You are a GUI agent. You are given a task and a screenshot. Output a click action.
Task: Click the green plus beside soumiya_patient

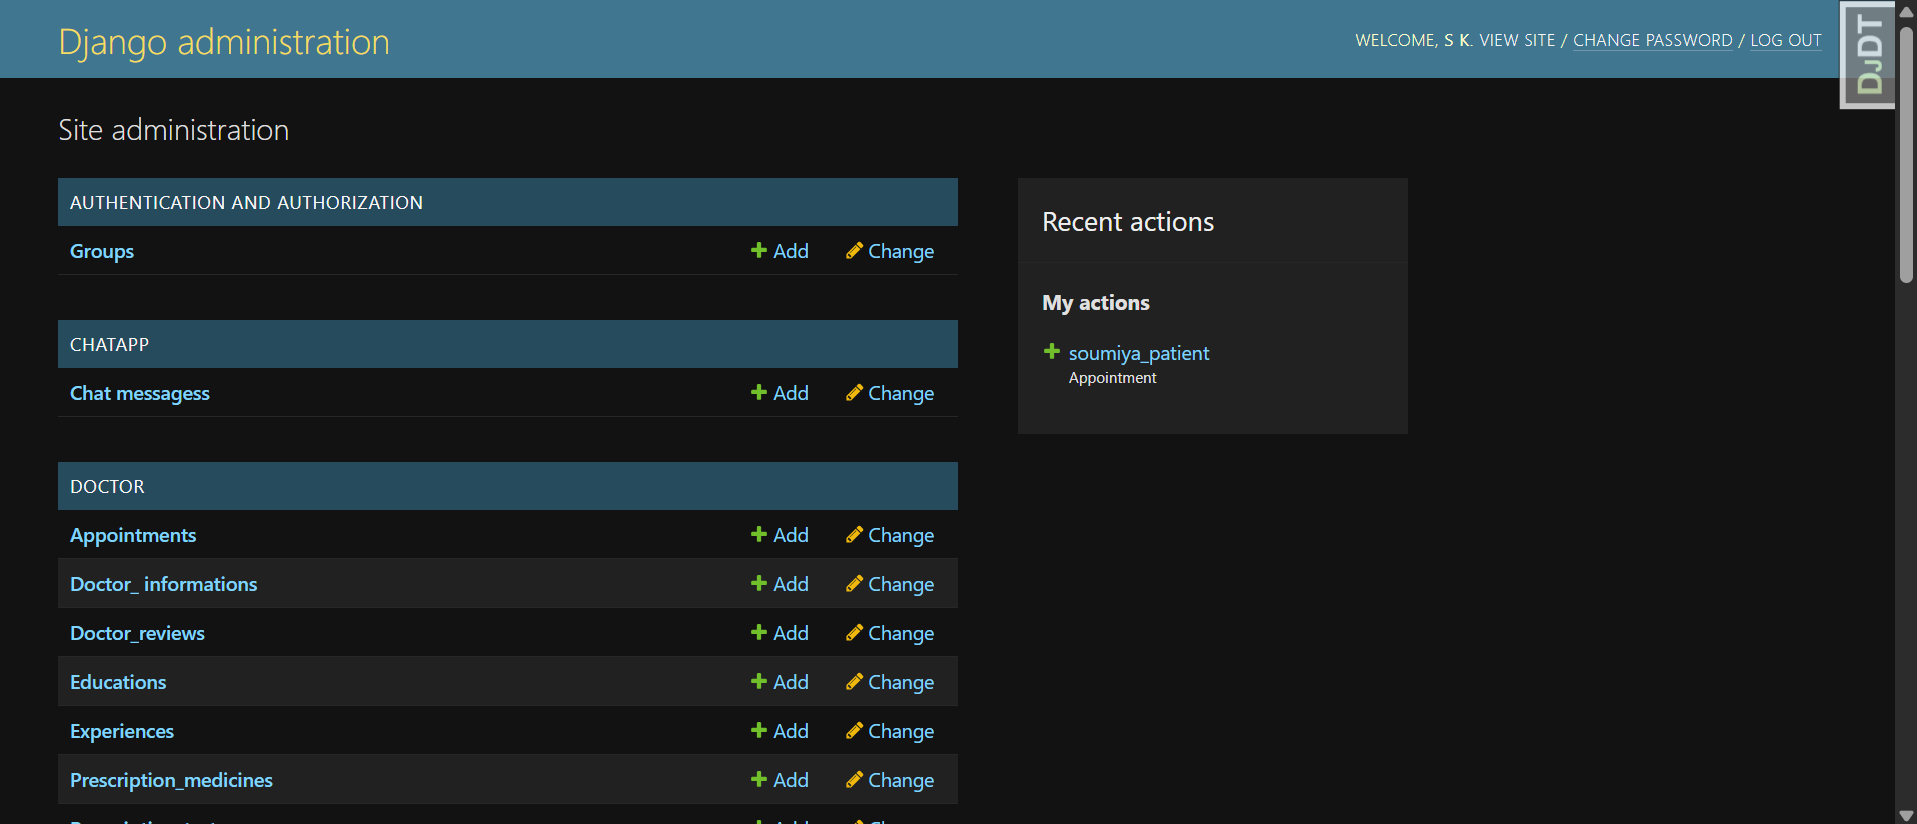(x=1051, y=351)
